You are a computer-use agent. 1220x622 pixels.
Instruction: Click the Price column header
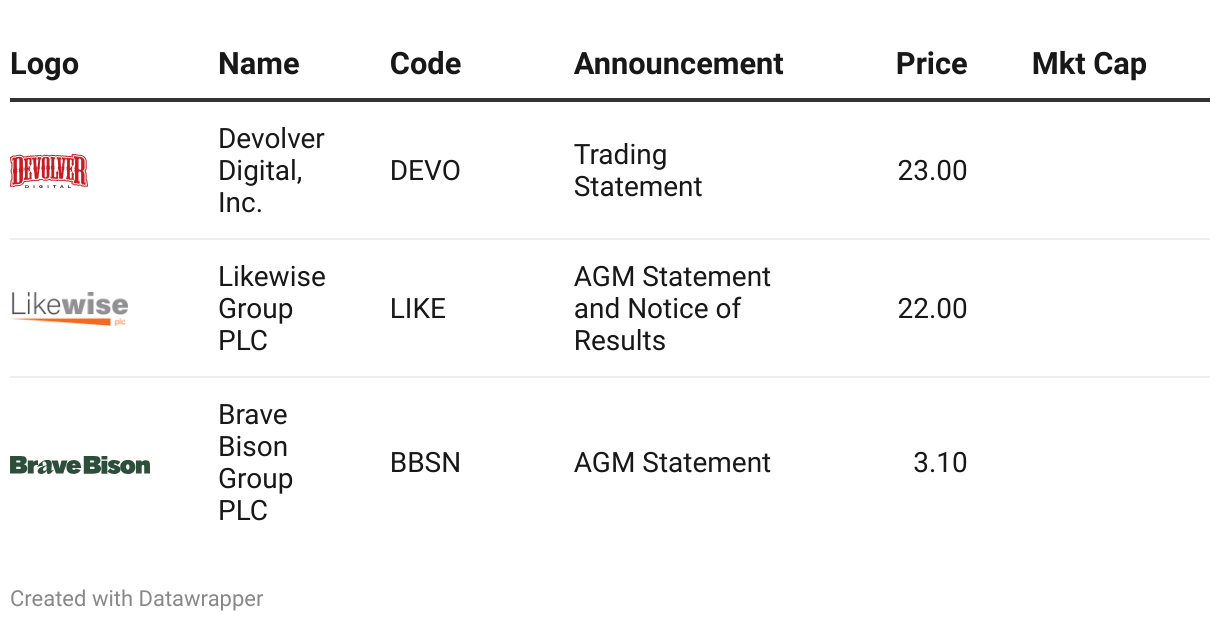coord(931,64)
